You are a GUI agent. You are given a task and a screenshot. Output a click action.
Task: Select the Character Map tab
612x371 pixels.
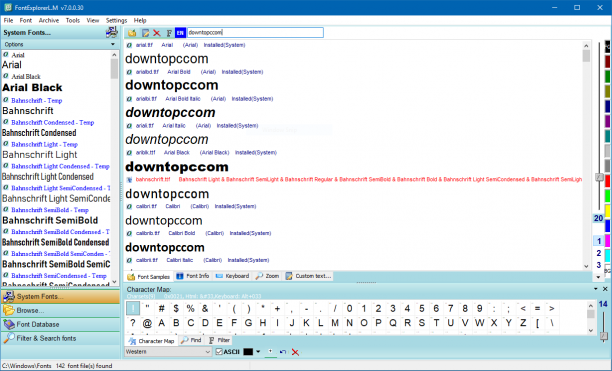point(151,341)
